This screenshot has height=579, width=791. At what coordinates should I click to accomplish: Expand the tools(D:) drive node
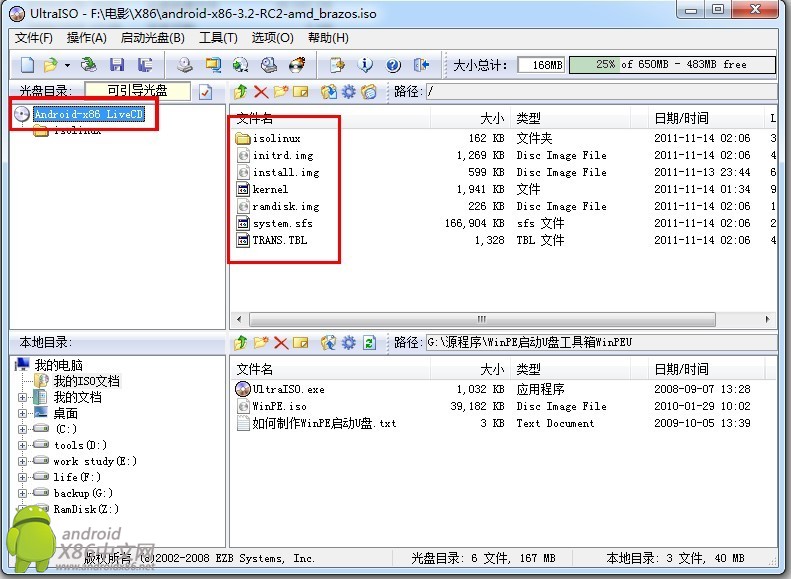point(22,445)
